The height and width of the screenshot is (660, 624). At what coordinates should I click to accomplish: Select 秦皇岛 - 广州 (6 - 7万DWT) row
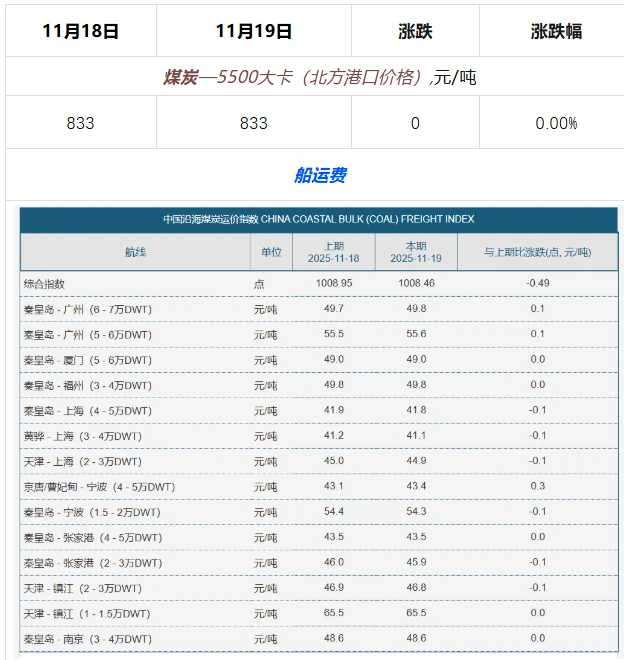click(319, 309)
